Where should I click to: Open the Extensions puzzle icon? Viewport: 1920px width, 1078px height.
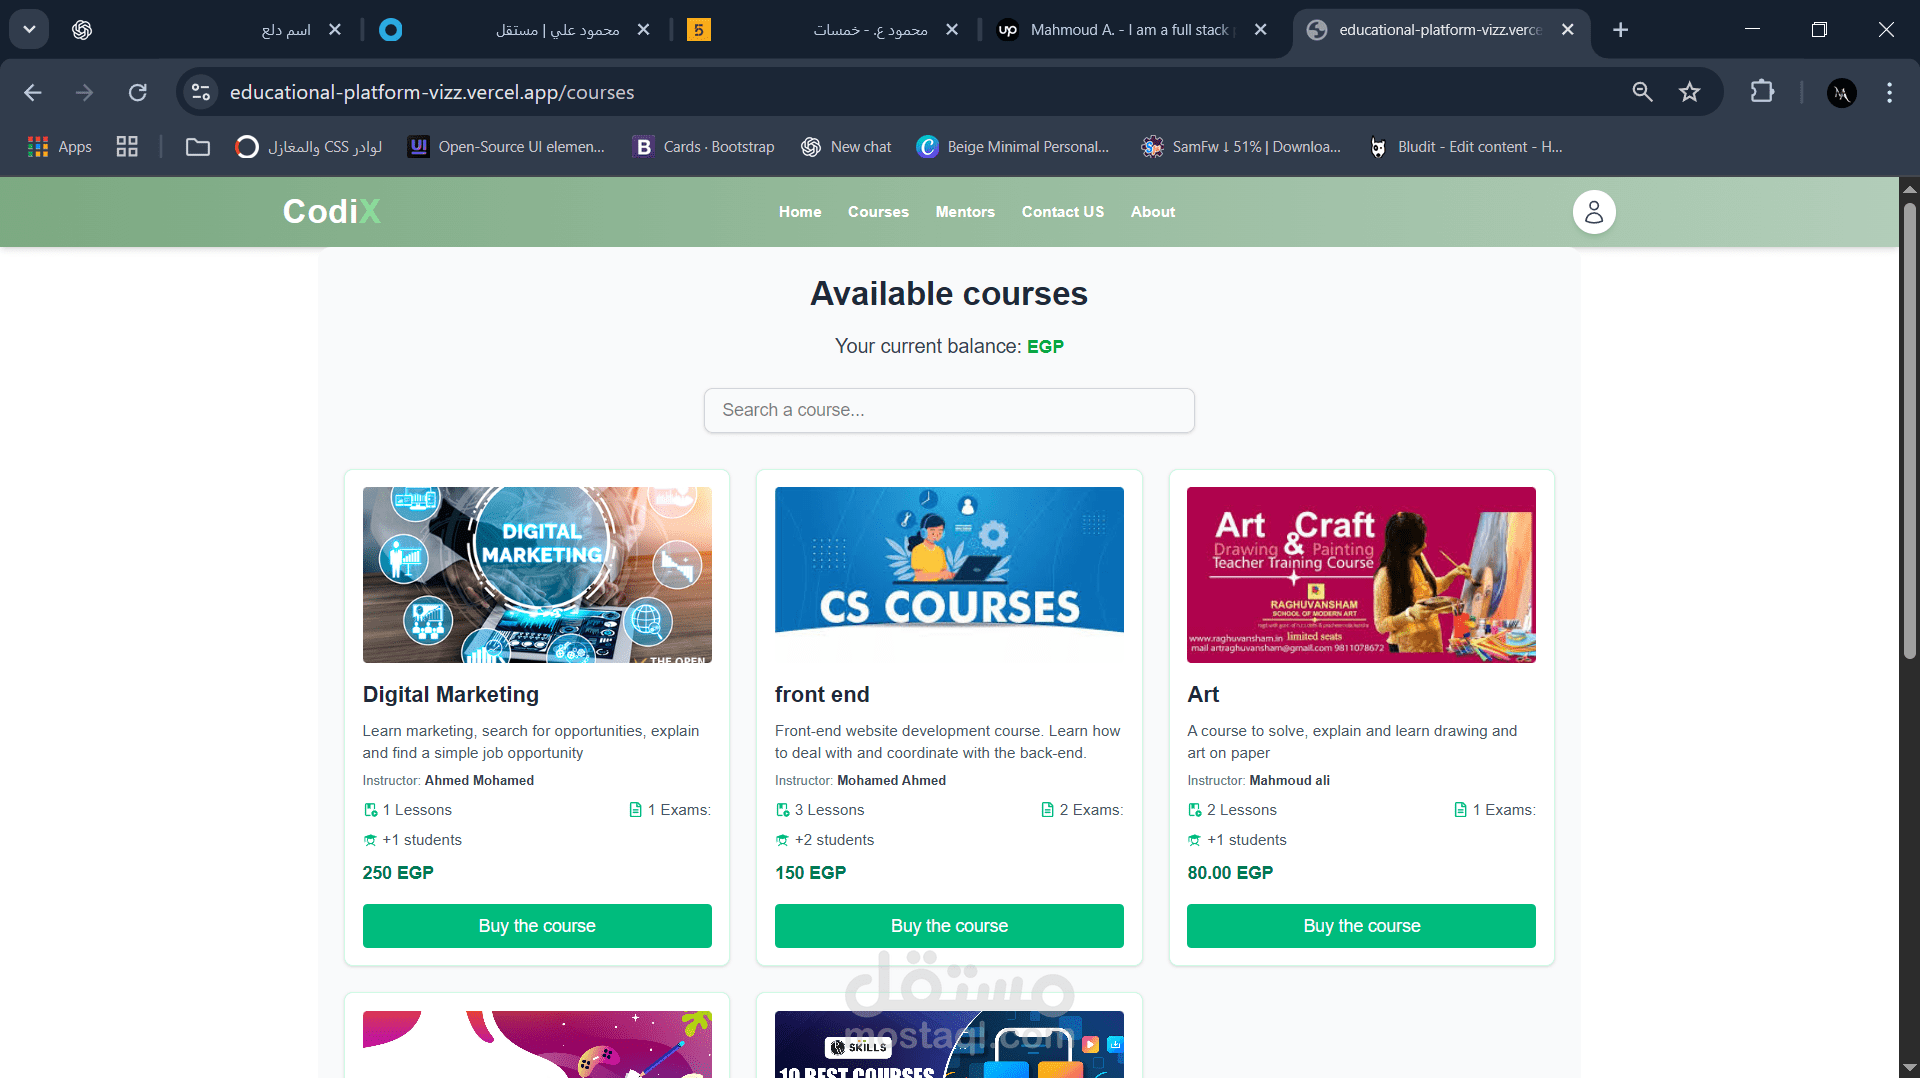pyautogui.click(x=1762, y=92)
